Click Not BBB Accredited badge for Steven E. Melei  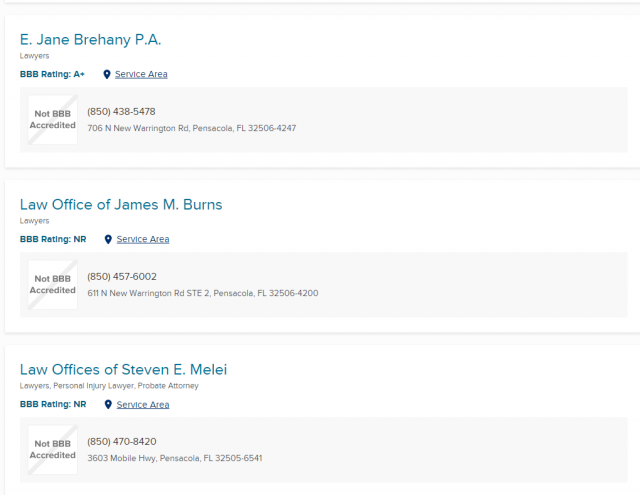point(53,449)
